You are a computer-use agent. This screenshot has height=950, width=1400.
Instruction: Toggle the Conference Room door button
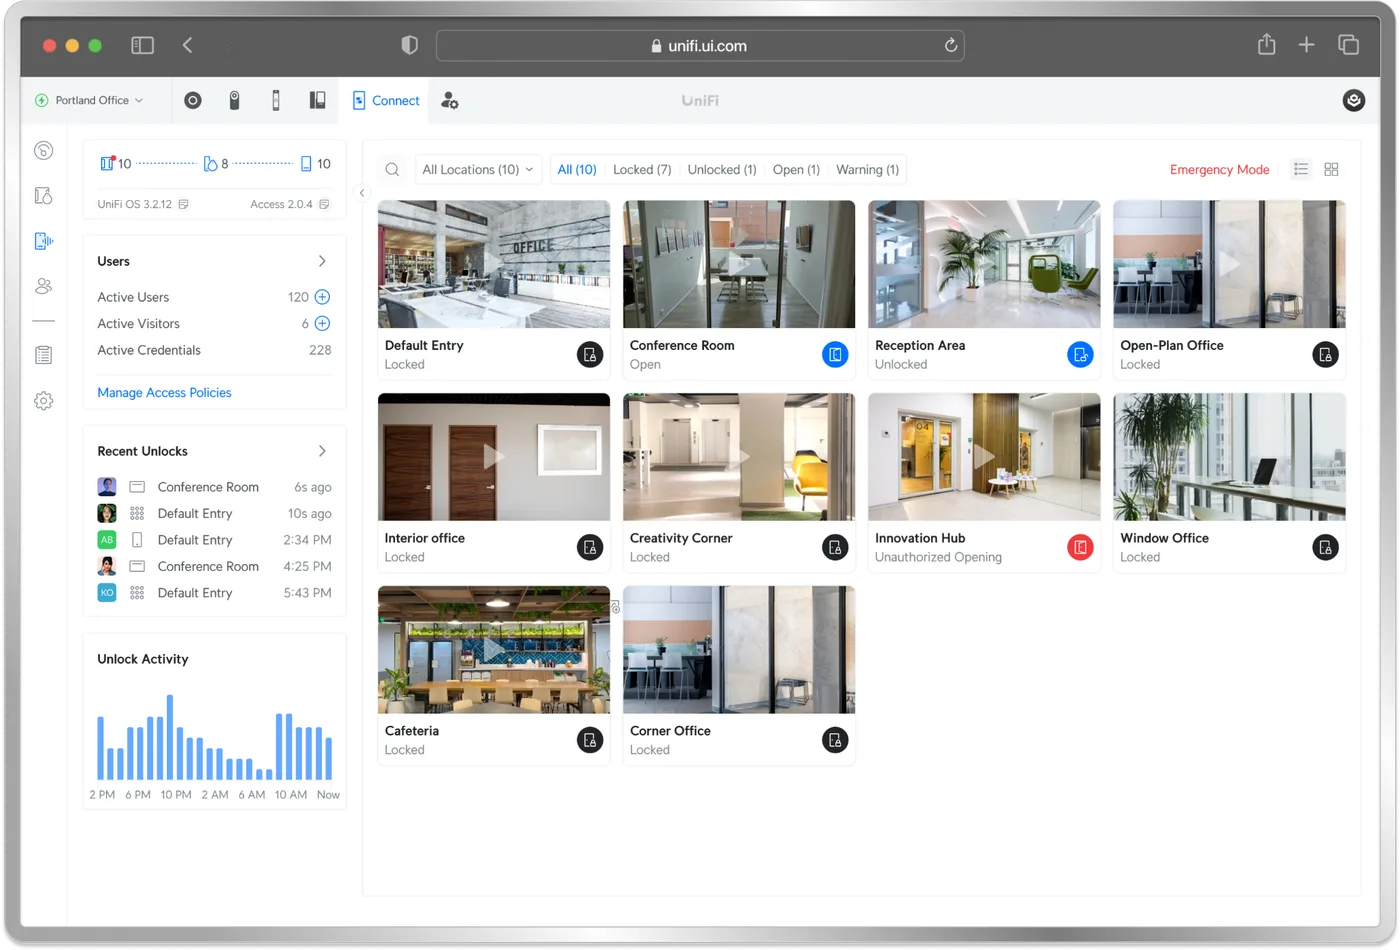(835, 355)
